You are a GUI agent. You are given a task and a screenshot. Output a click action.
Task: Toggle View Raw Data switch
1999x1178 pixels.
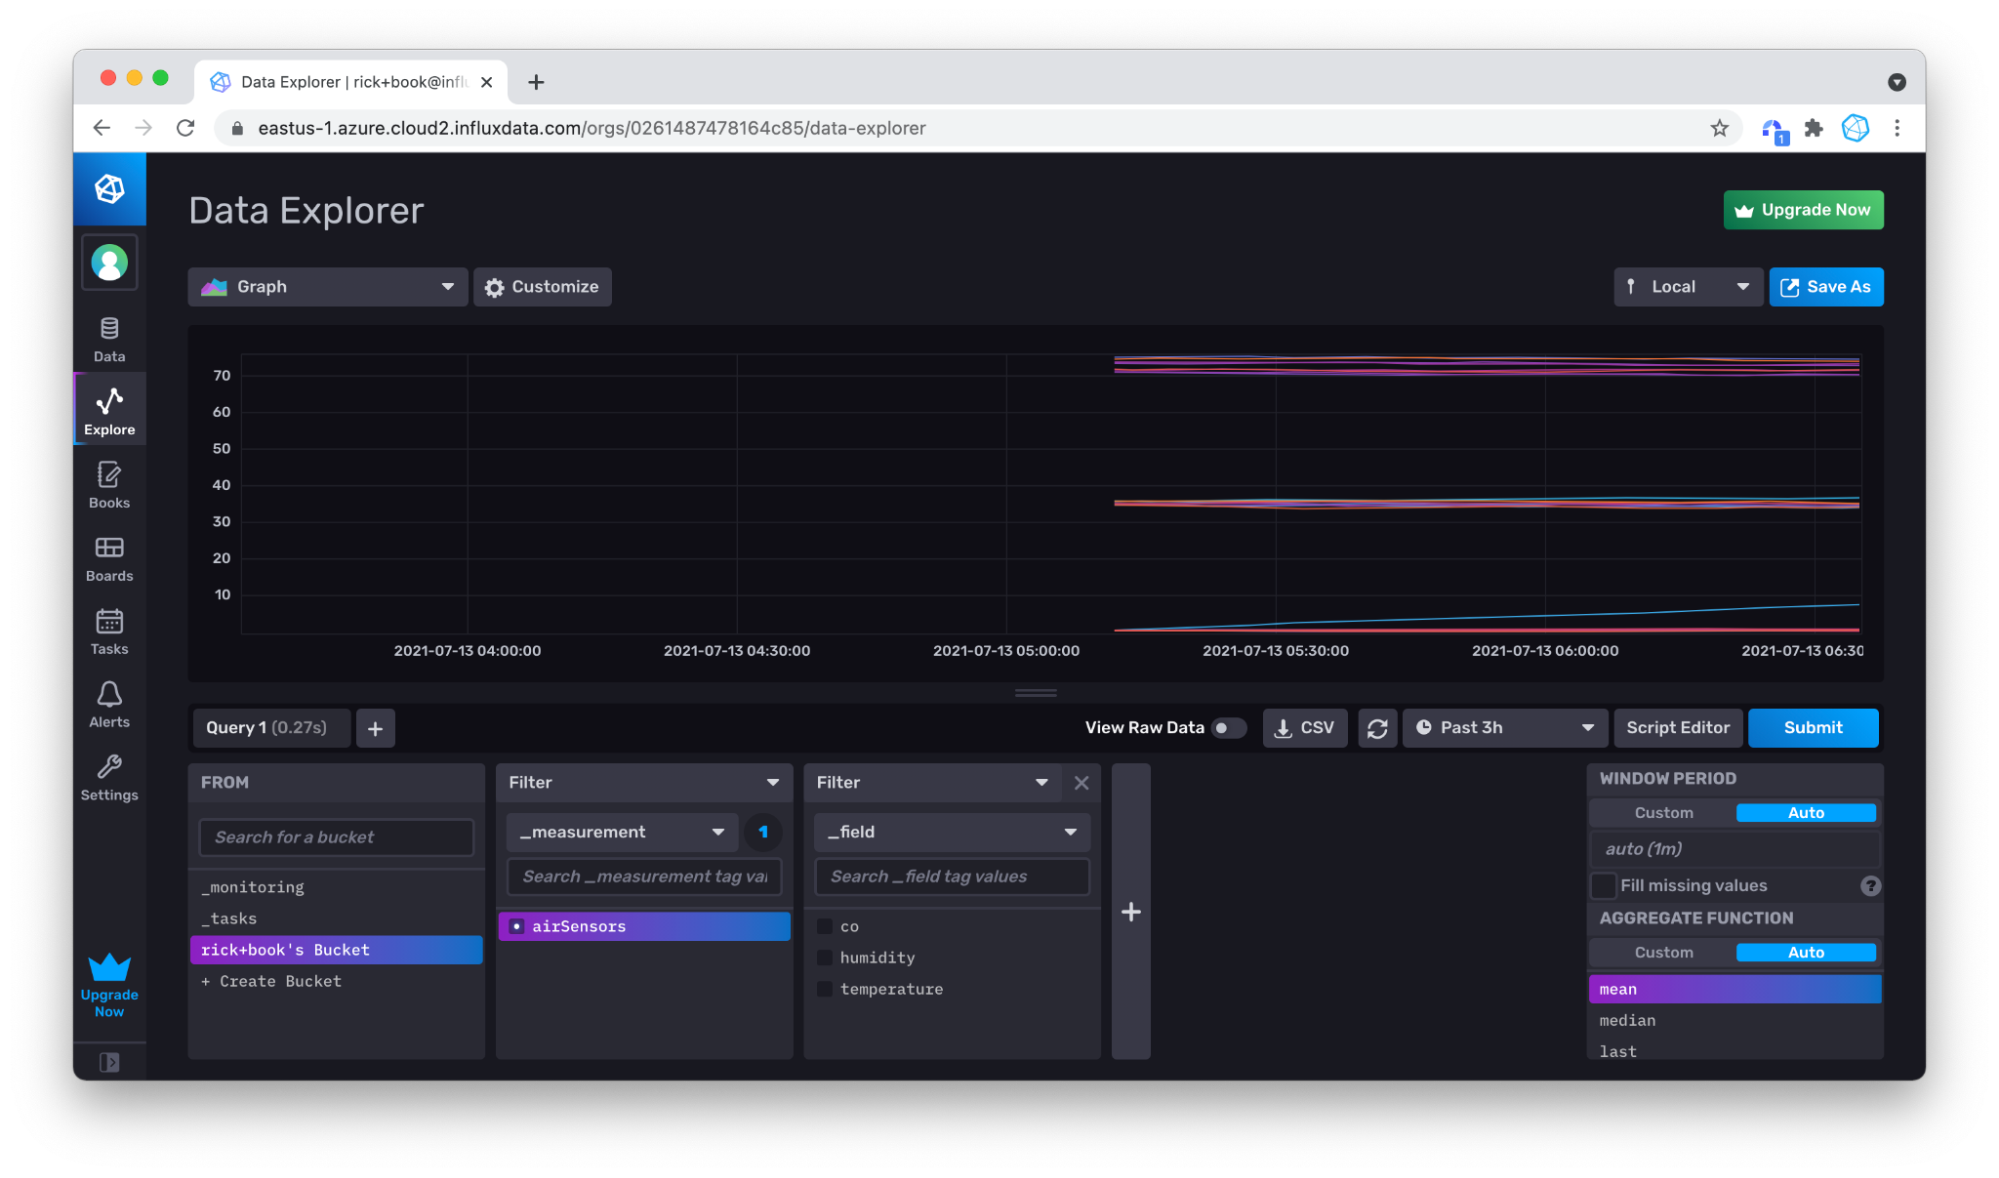(1227, 728)
